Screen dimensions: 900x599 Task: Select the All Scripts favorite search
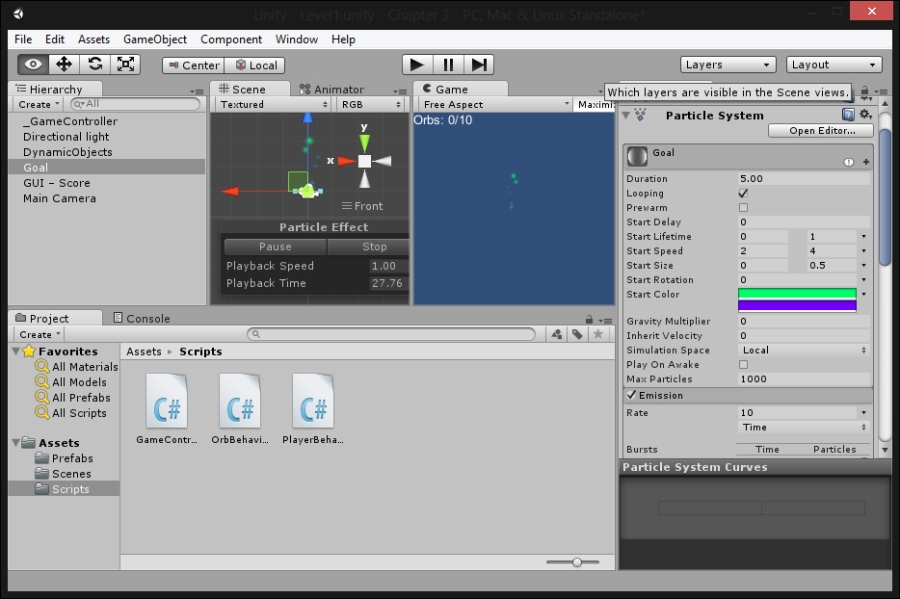(71, 413)
